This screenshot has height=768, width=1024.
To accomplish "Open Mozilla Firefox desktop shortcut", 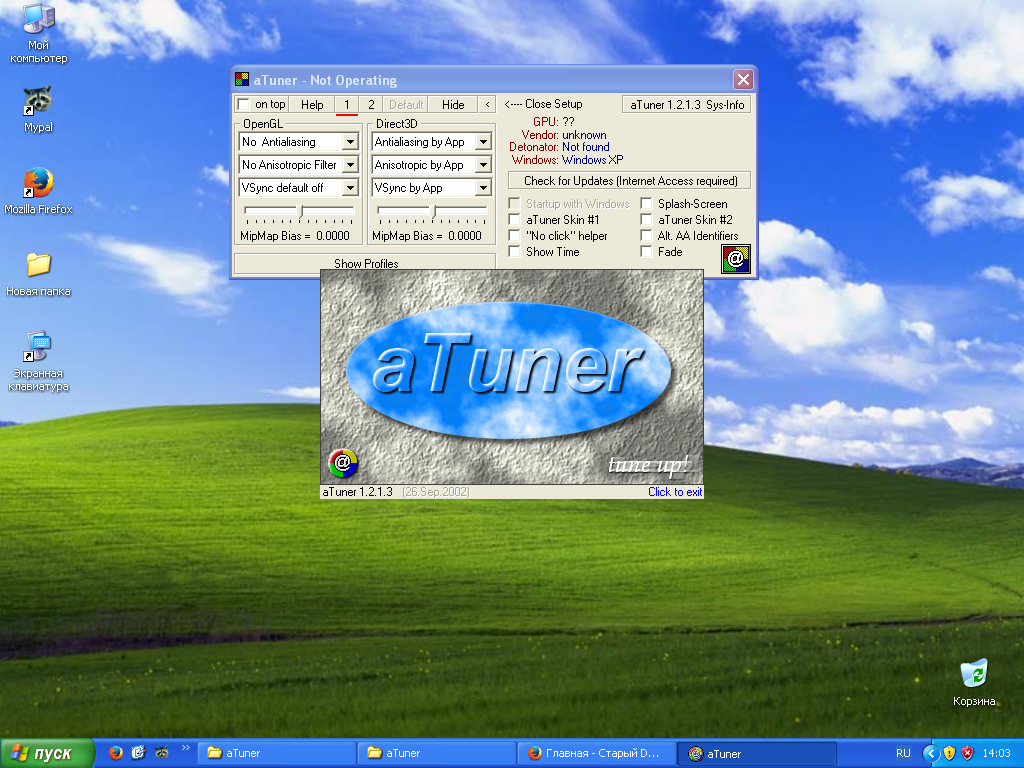I will (38, 183).
